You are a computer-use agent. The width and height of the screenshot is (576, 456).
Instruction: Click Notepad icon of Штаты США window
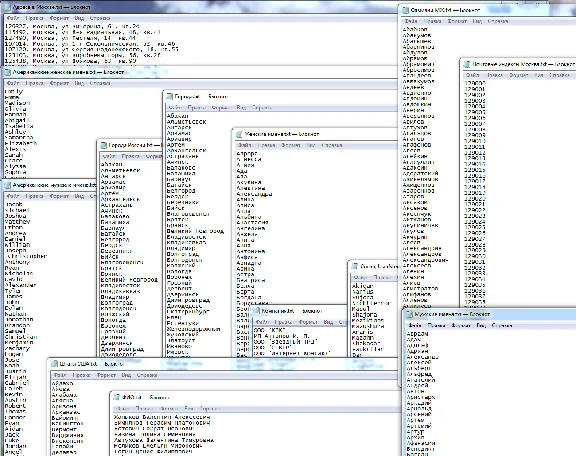(x=54, y=364)
